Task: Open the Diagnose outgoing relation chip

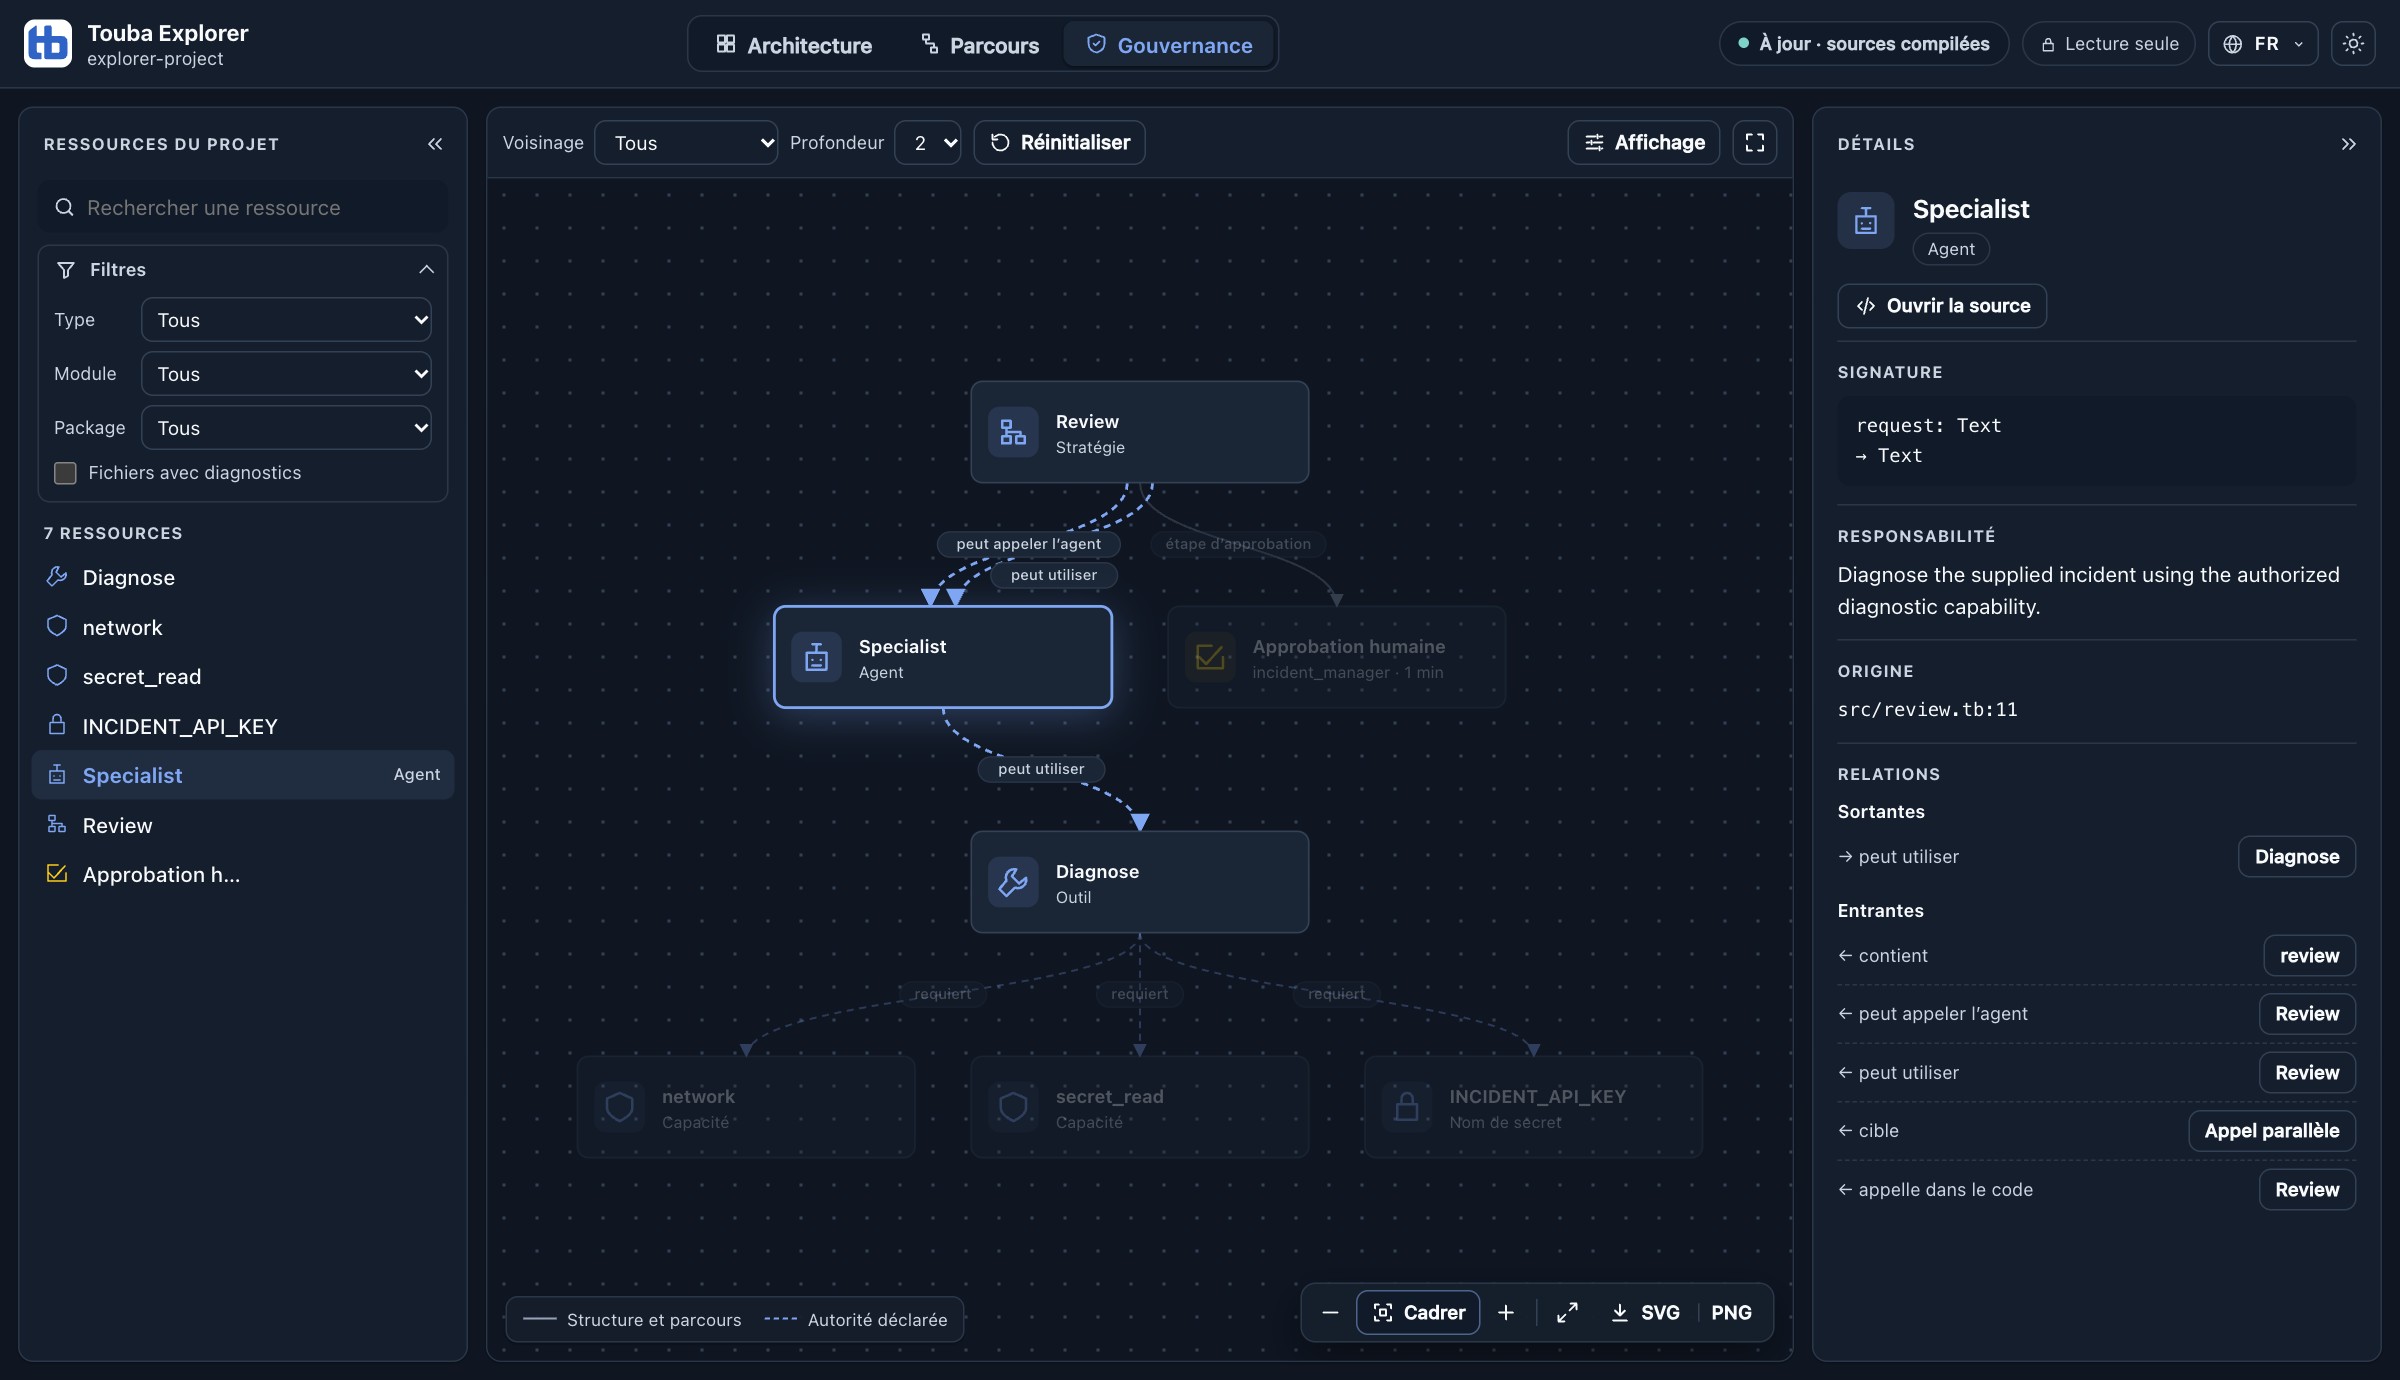Action: point(2297,857)
